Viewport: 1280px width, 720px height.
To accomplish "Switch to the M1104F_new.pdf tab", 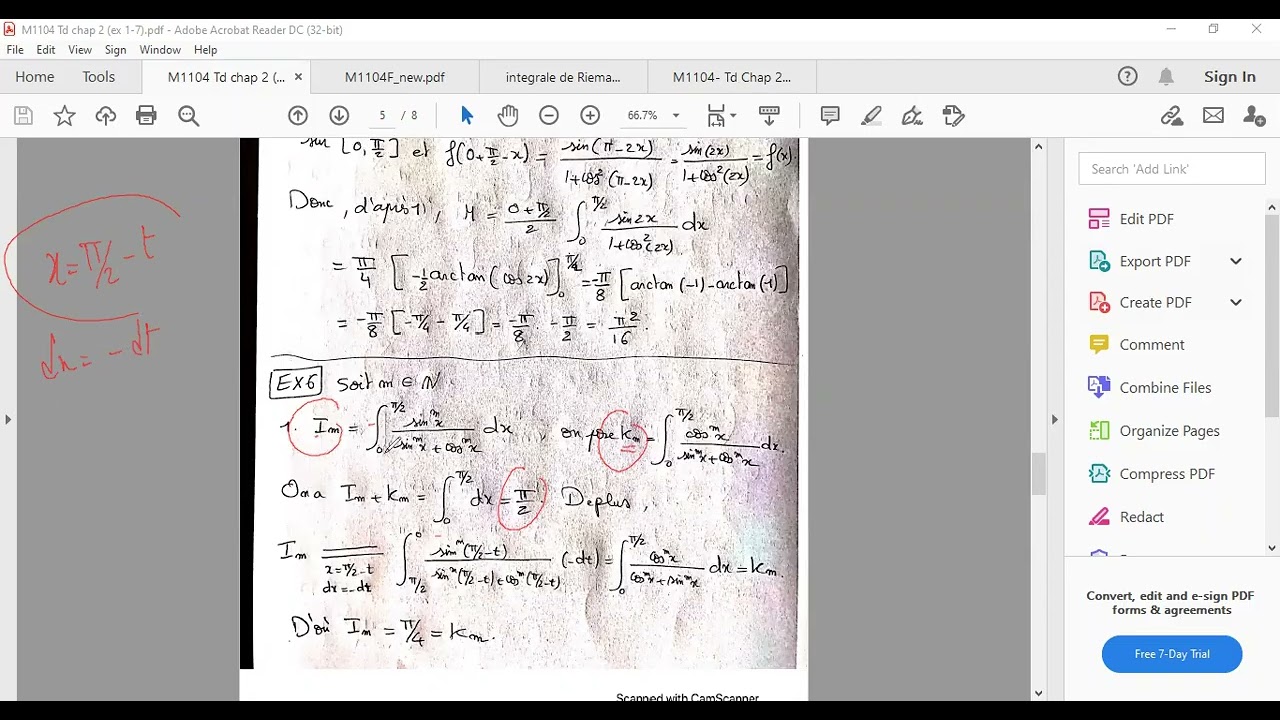I will pos(395,76).
